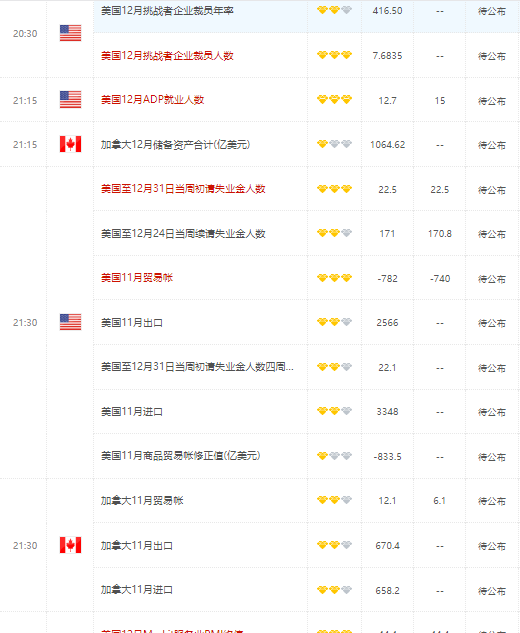Click the 21:30 time beside the Canada flag
This screenshot has height=633, width=520.
pyautogui.click(x=25, y=546)
